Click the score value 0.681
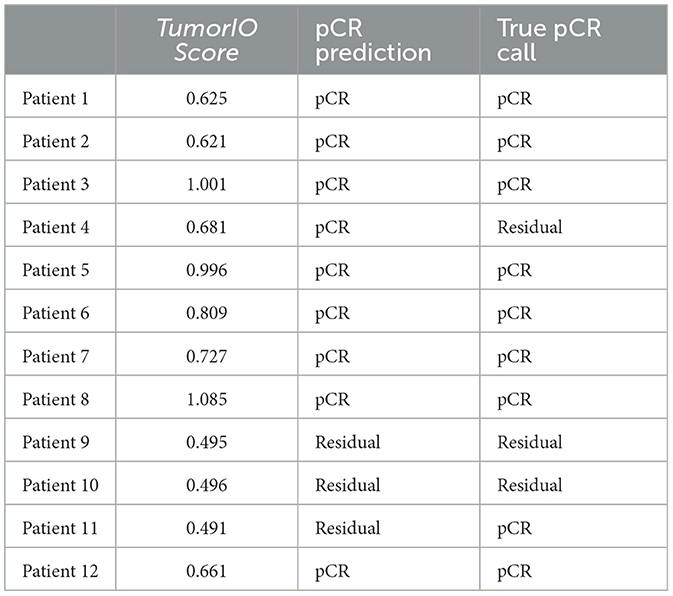 coord(206,227)
